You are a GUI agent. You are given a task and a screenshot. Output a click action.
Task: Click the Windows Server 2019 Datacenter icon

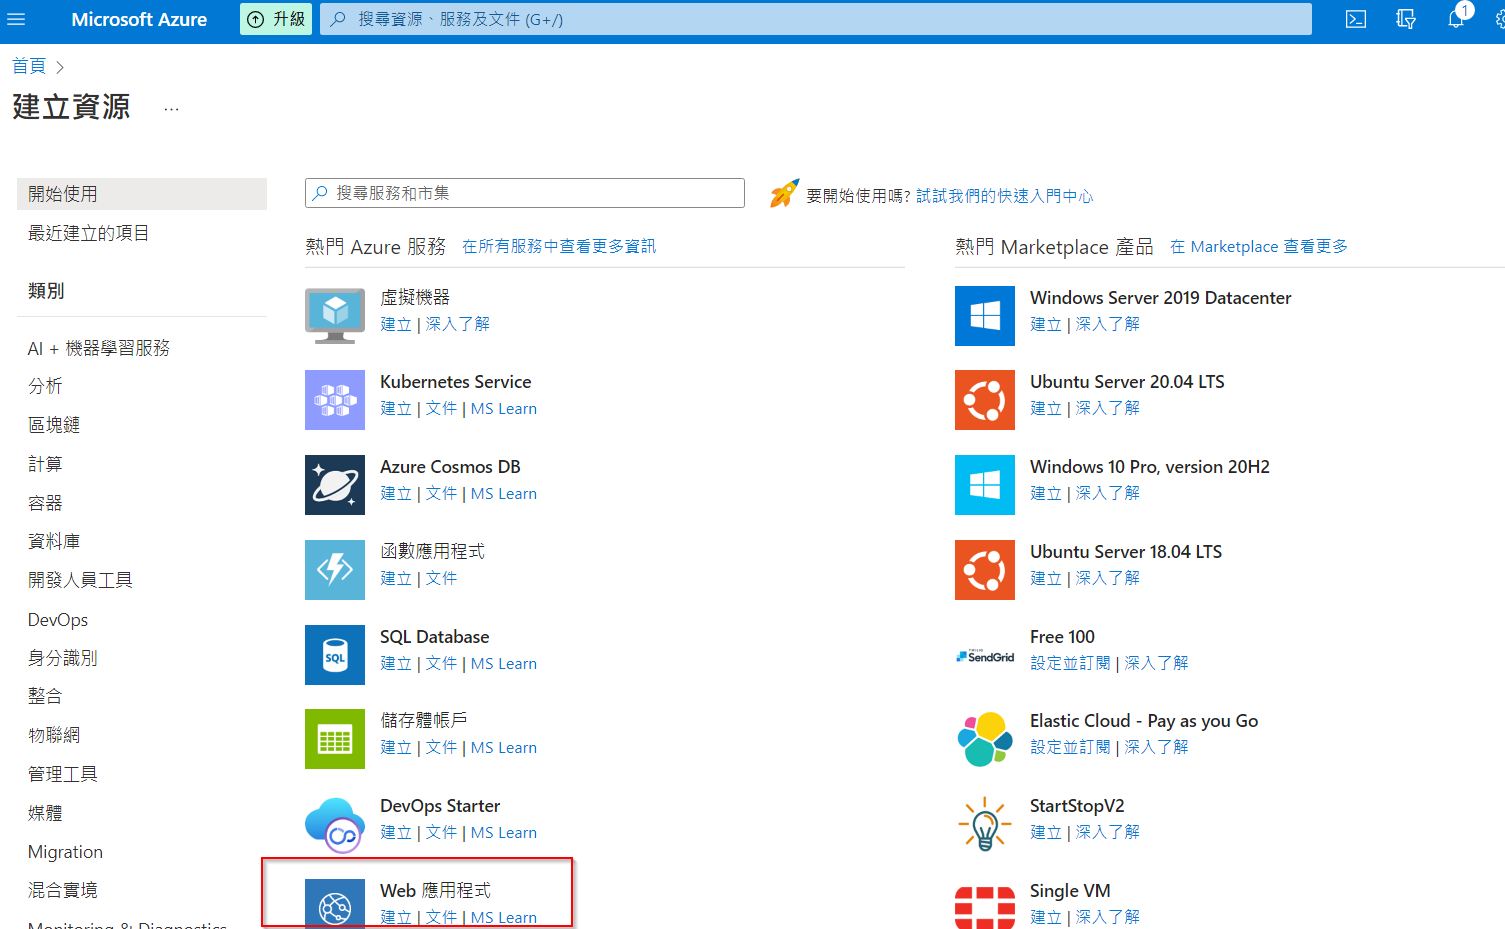coord(985,316)
